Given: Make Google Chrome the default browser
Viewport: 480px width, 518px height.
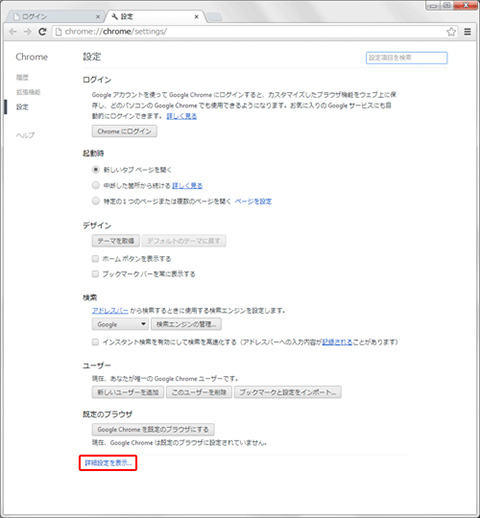Looking at the screenshot, I should click(153, 429).
